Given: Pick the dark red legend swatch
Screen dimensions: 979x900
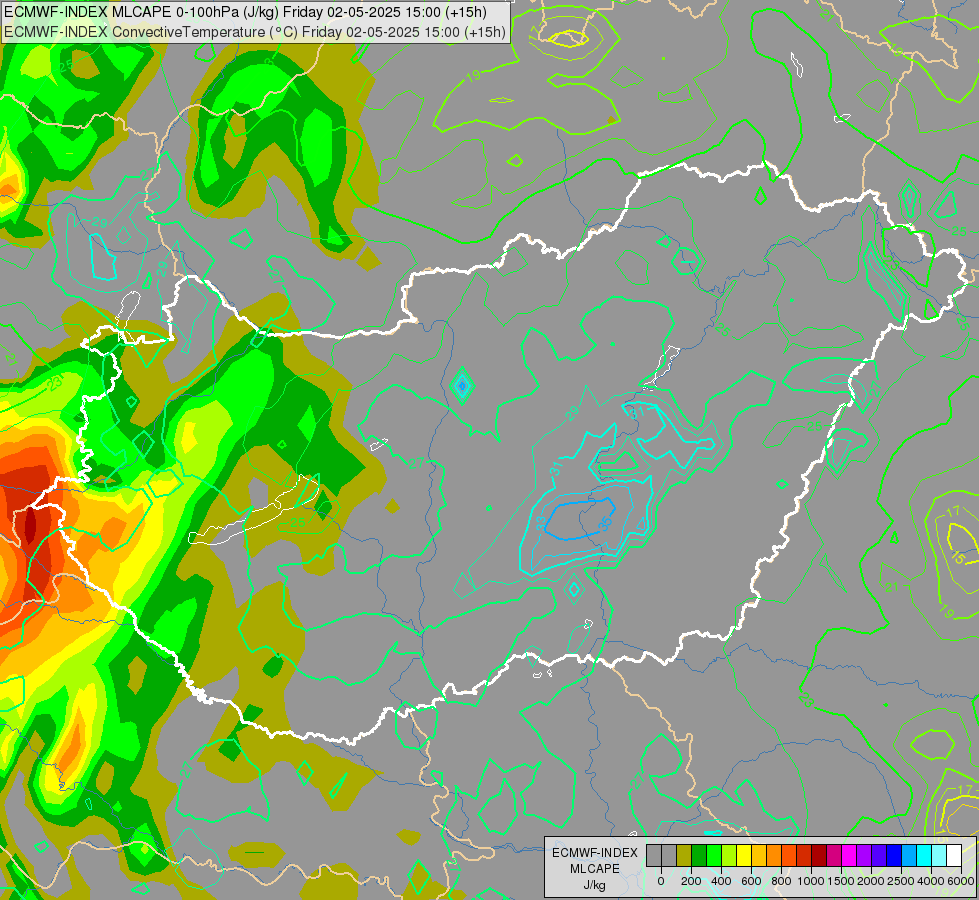Looking at the screenshot, I should click(x=820, y=856).
